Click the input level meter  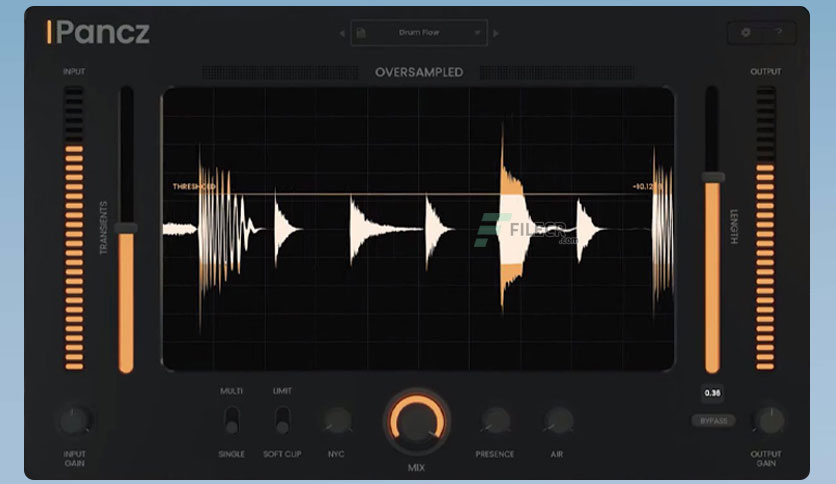pos(74,228)
